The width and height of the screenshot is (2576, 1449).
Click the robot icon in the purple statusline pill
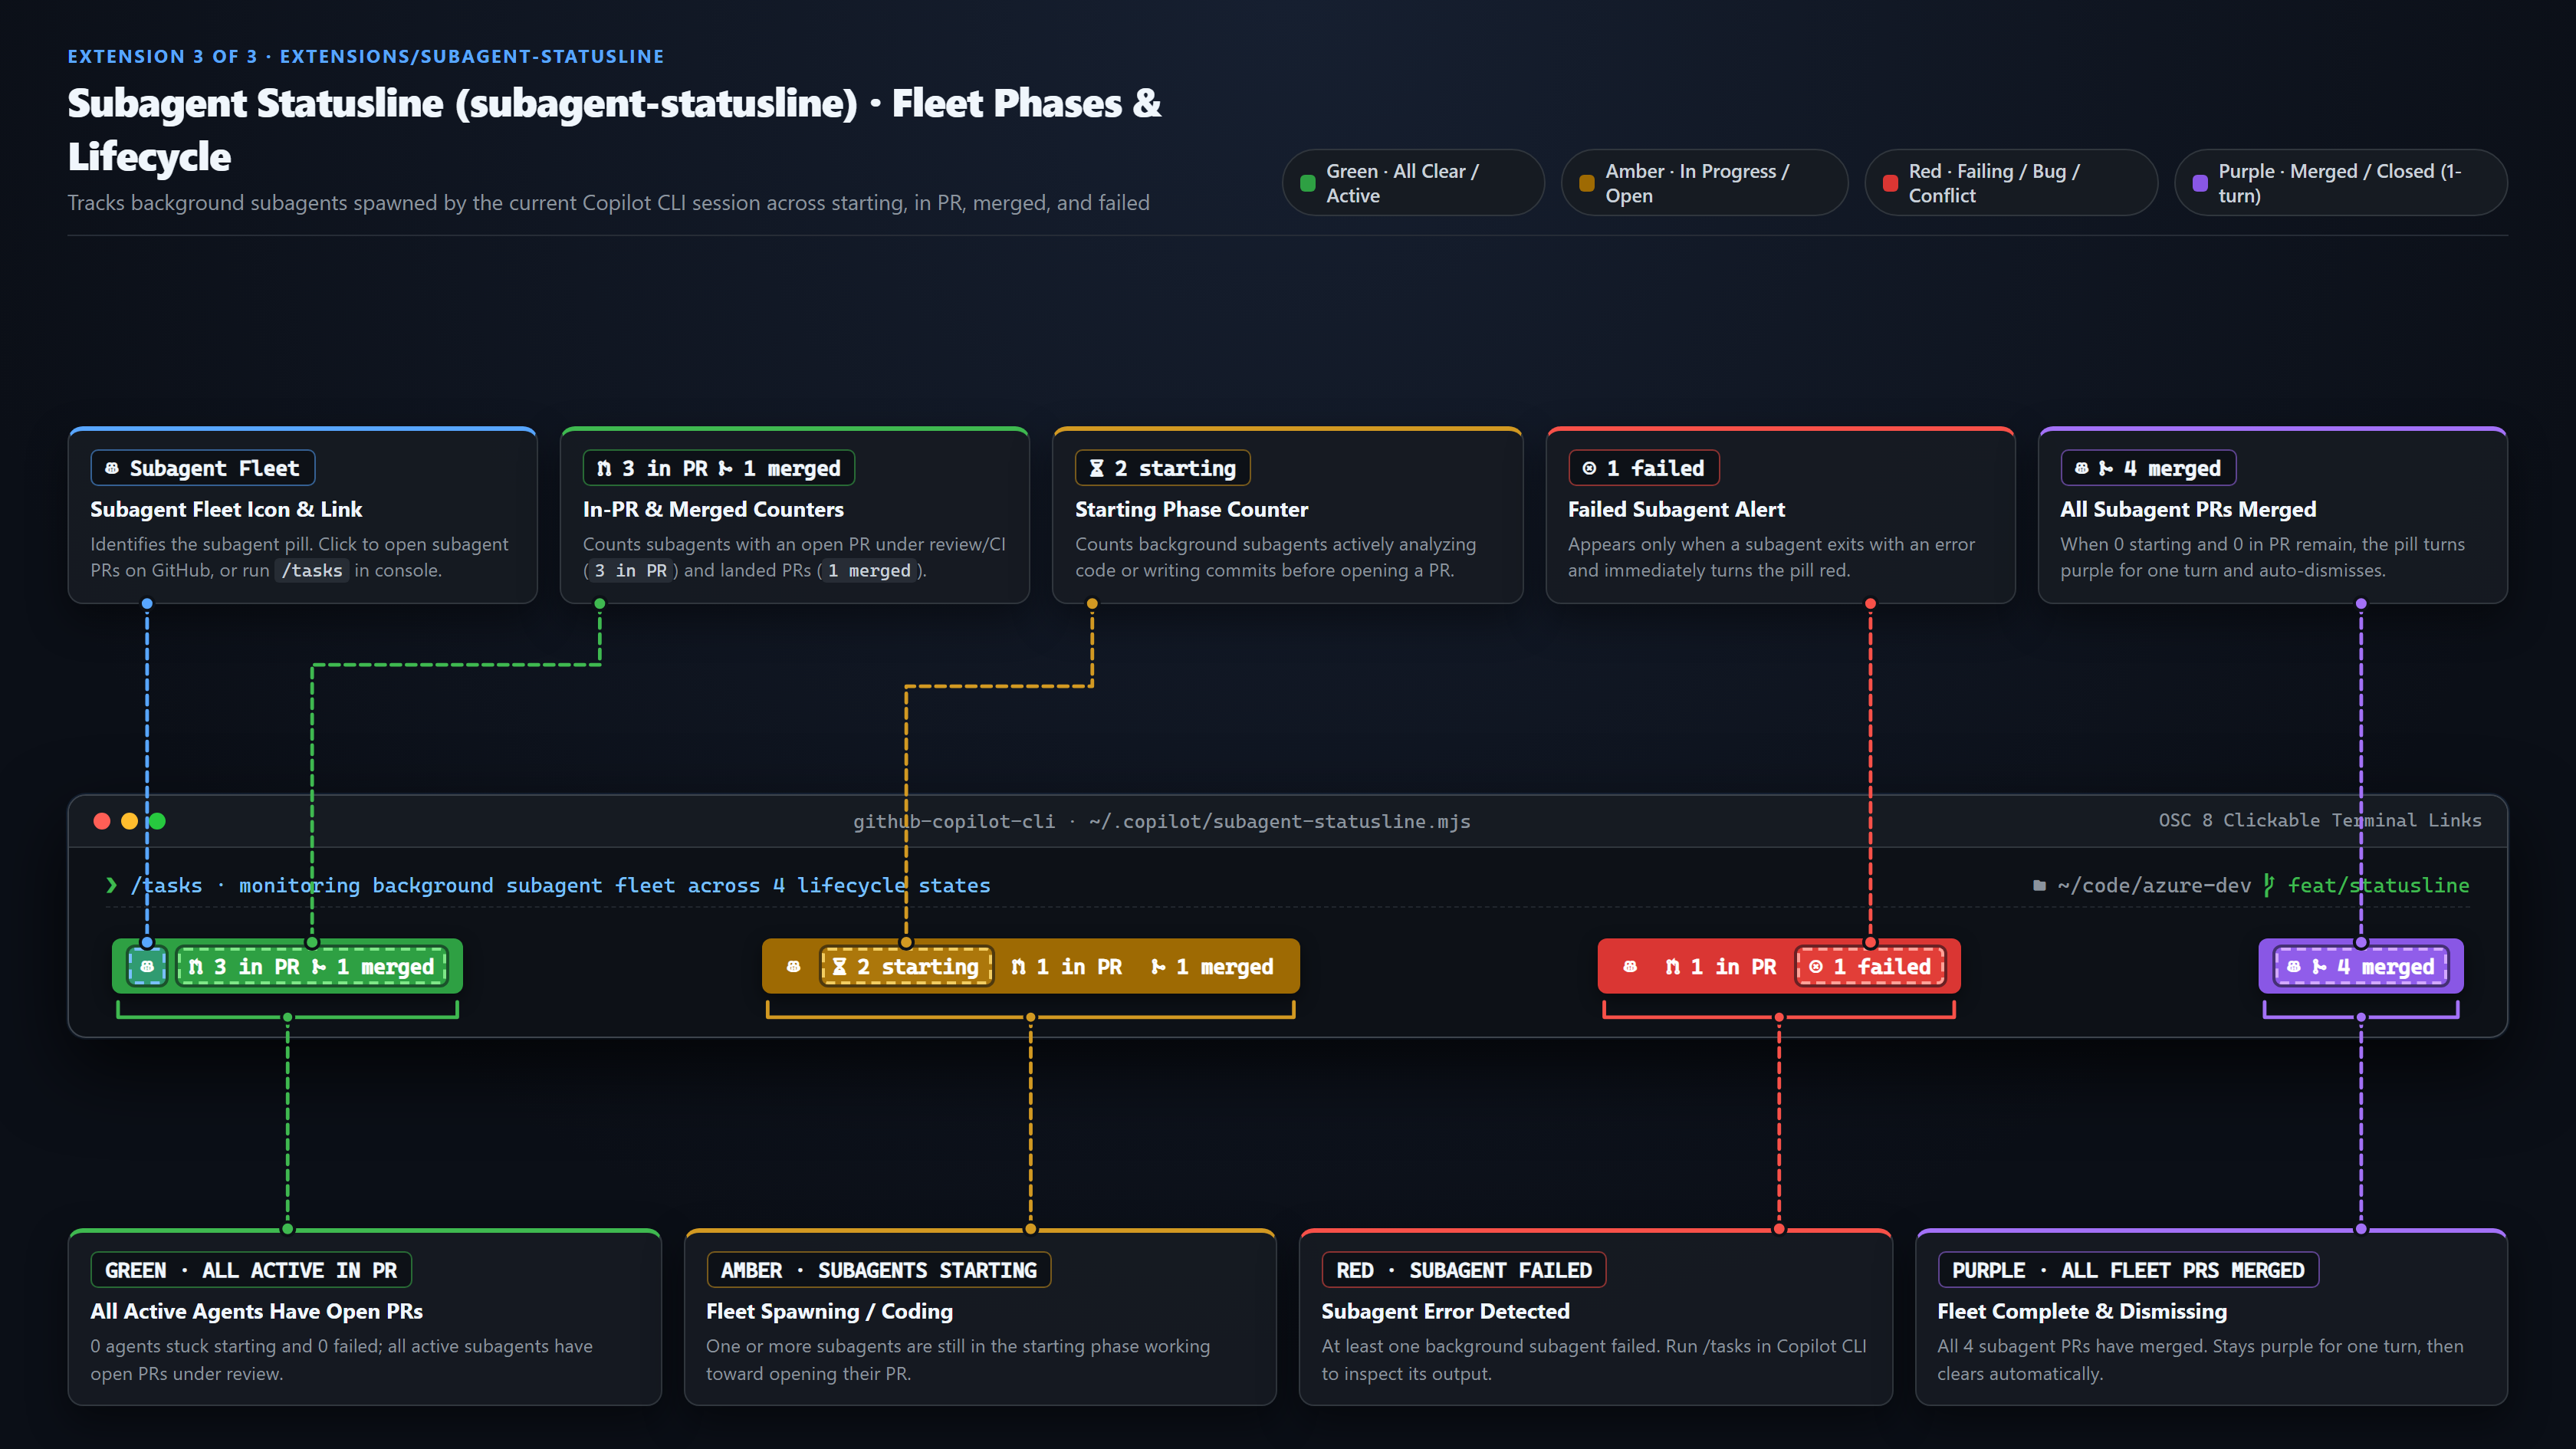[2293, 967]
